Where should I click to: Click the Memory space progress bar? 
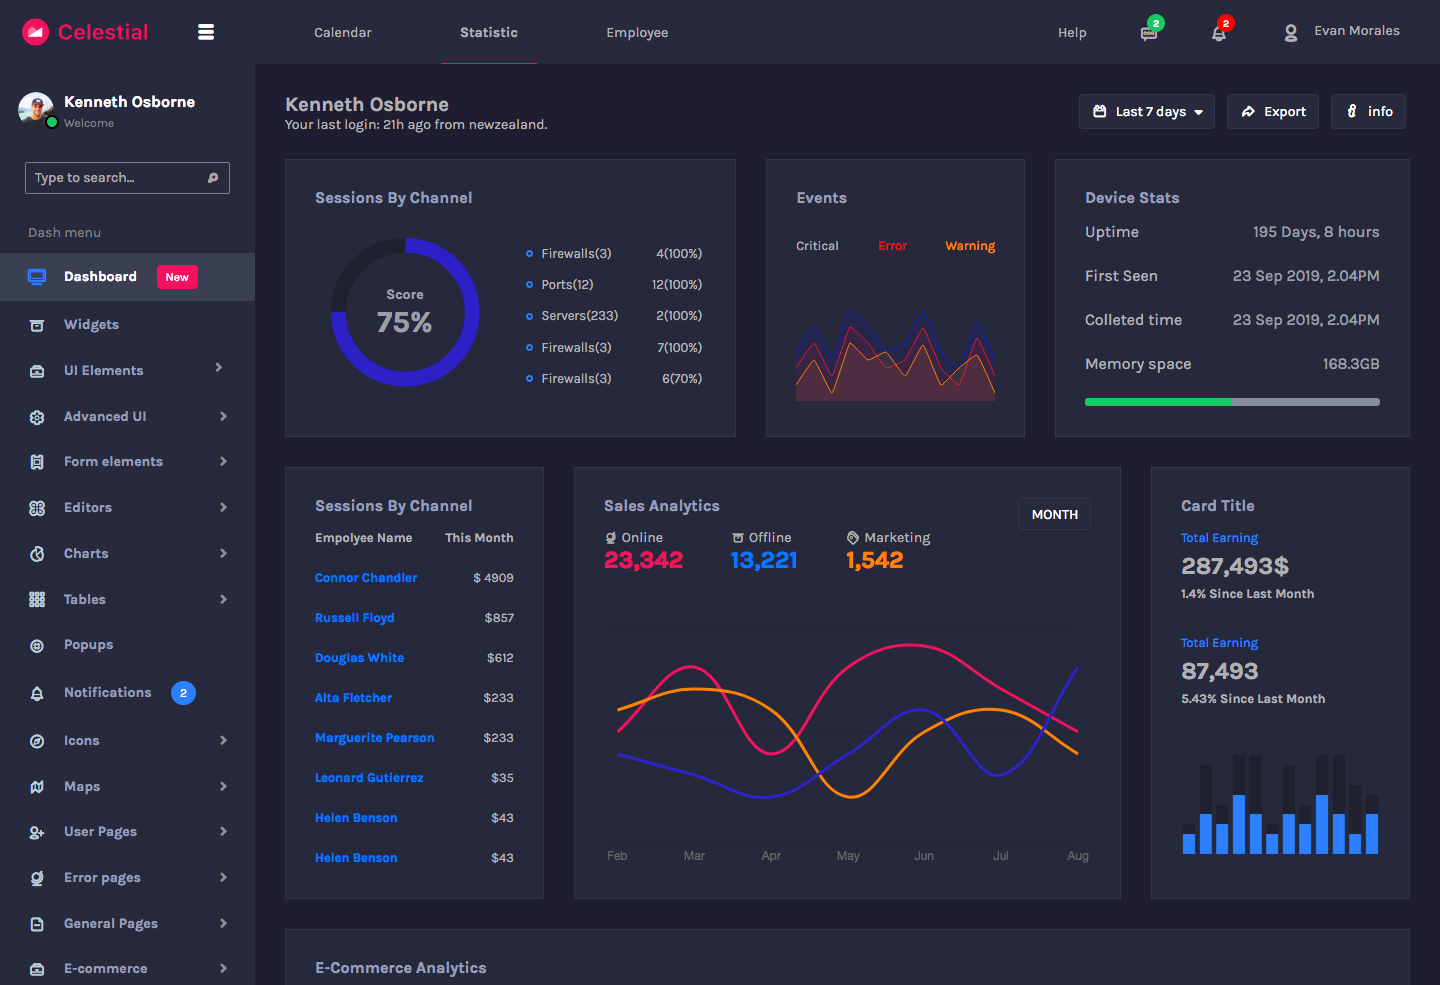coord(1232,402)
